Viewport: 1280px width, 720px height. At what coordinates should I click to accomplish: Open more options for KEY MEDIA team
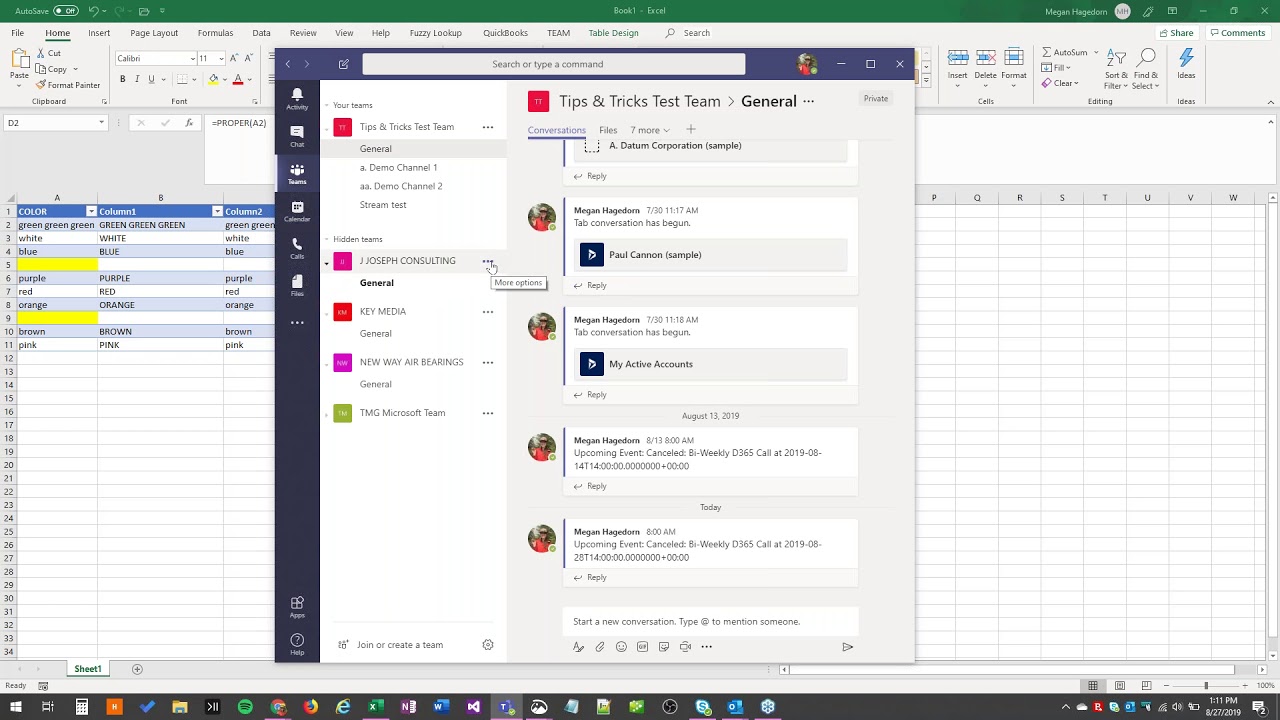488,312
